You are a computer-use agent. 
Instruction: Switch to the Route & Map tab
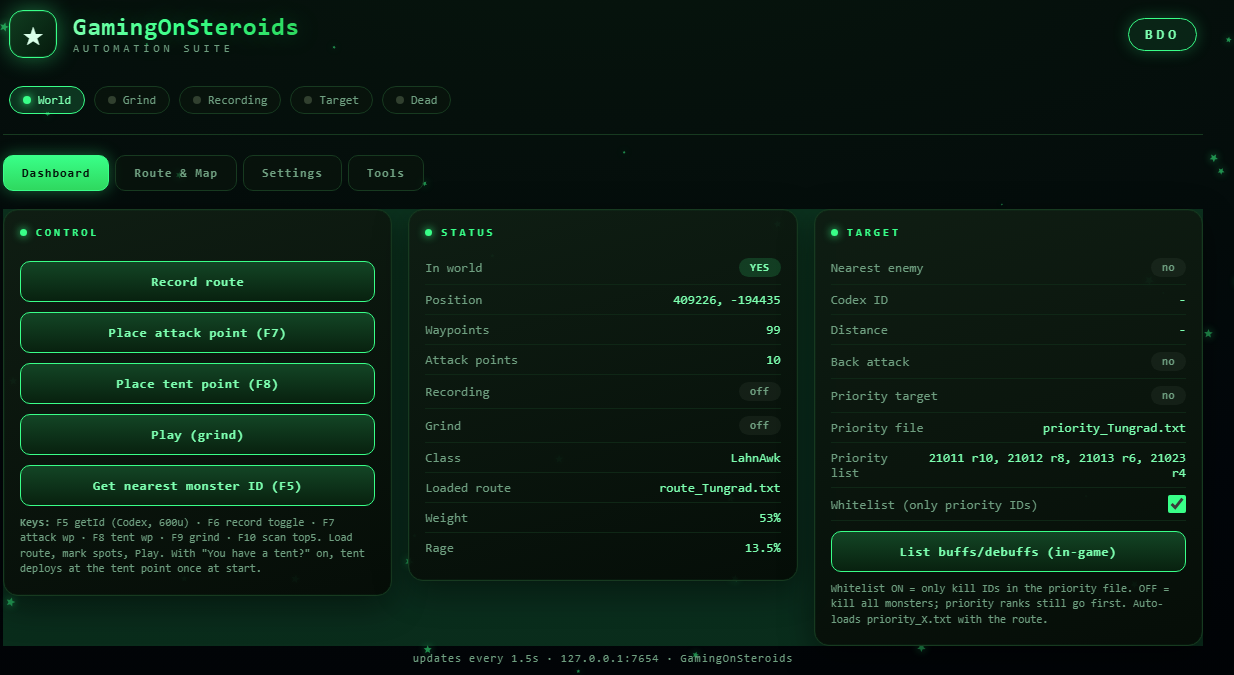click(x=176, y=173)
